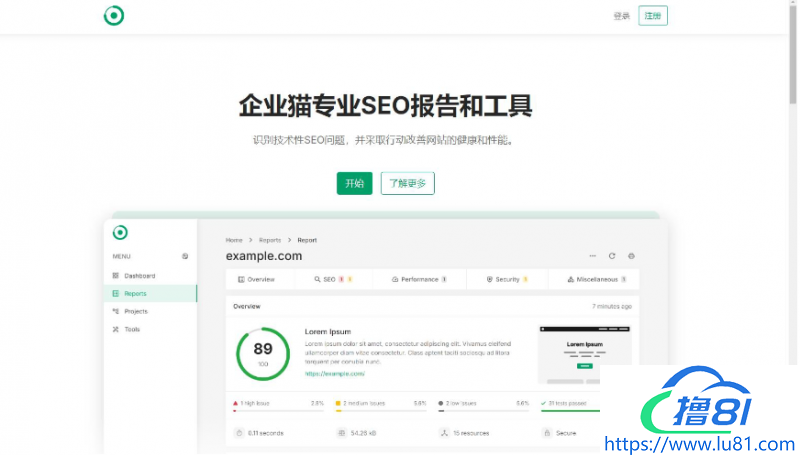Viewport: 800px width, 455px height.
Task: Click the settings icon beside MENU
Action: 185,256
